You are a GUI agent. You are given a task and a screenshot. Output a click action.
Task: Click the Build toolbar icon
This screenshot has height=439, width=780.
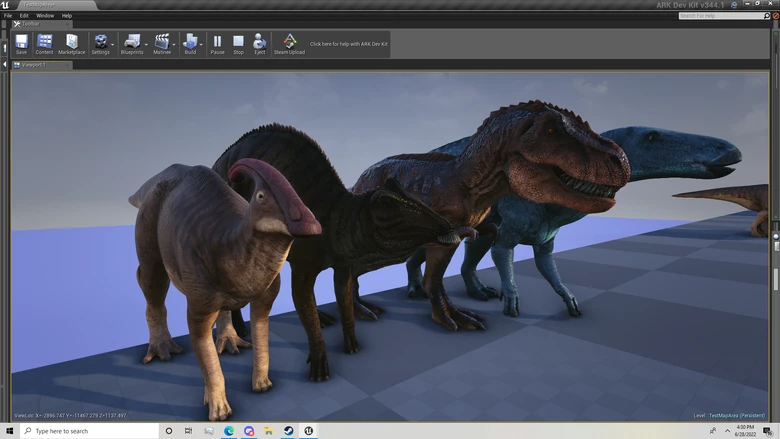(190, 43)
